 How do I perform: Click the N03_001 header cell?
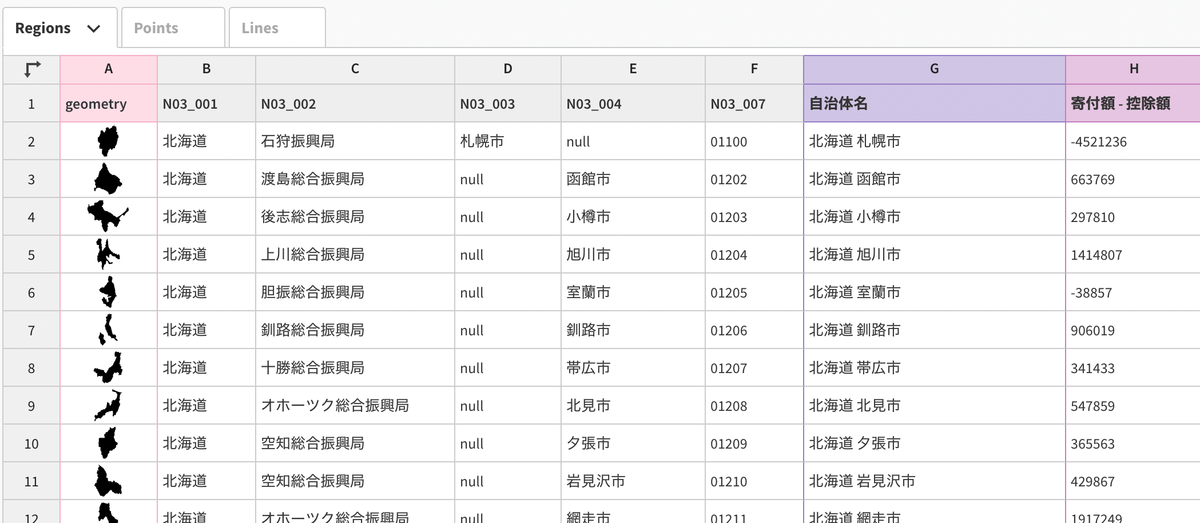(206, 103)
